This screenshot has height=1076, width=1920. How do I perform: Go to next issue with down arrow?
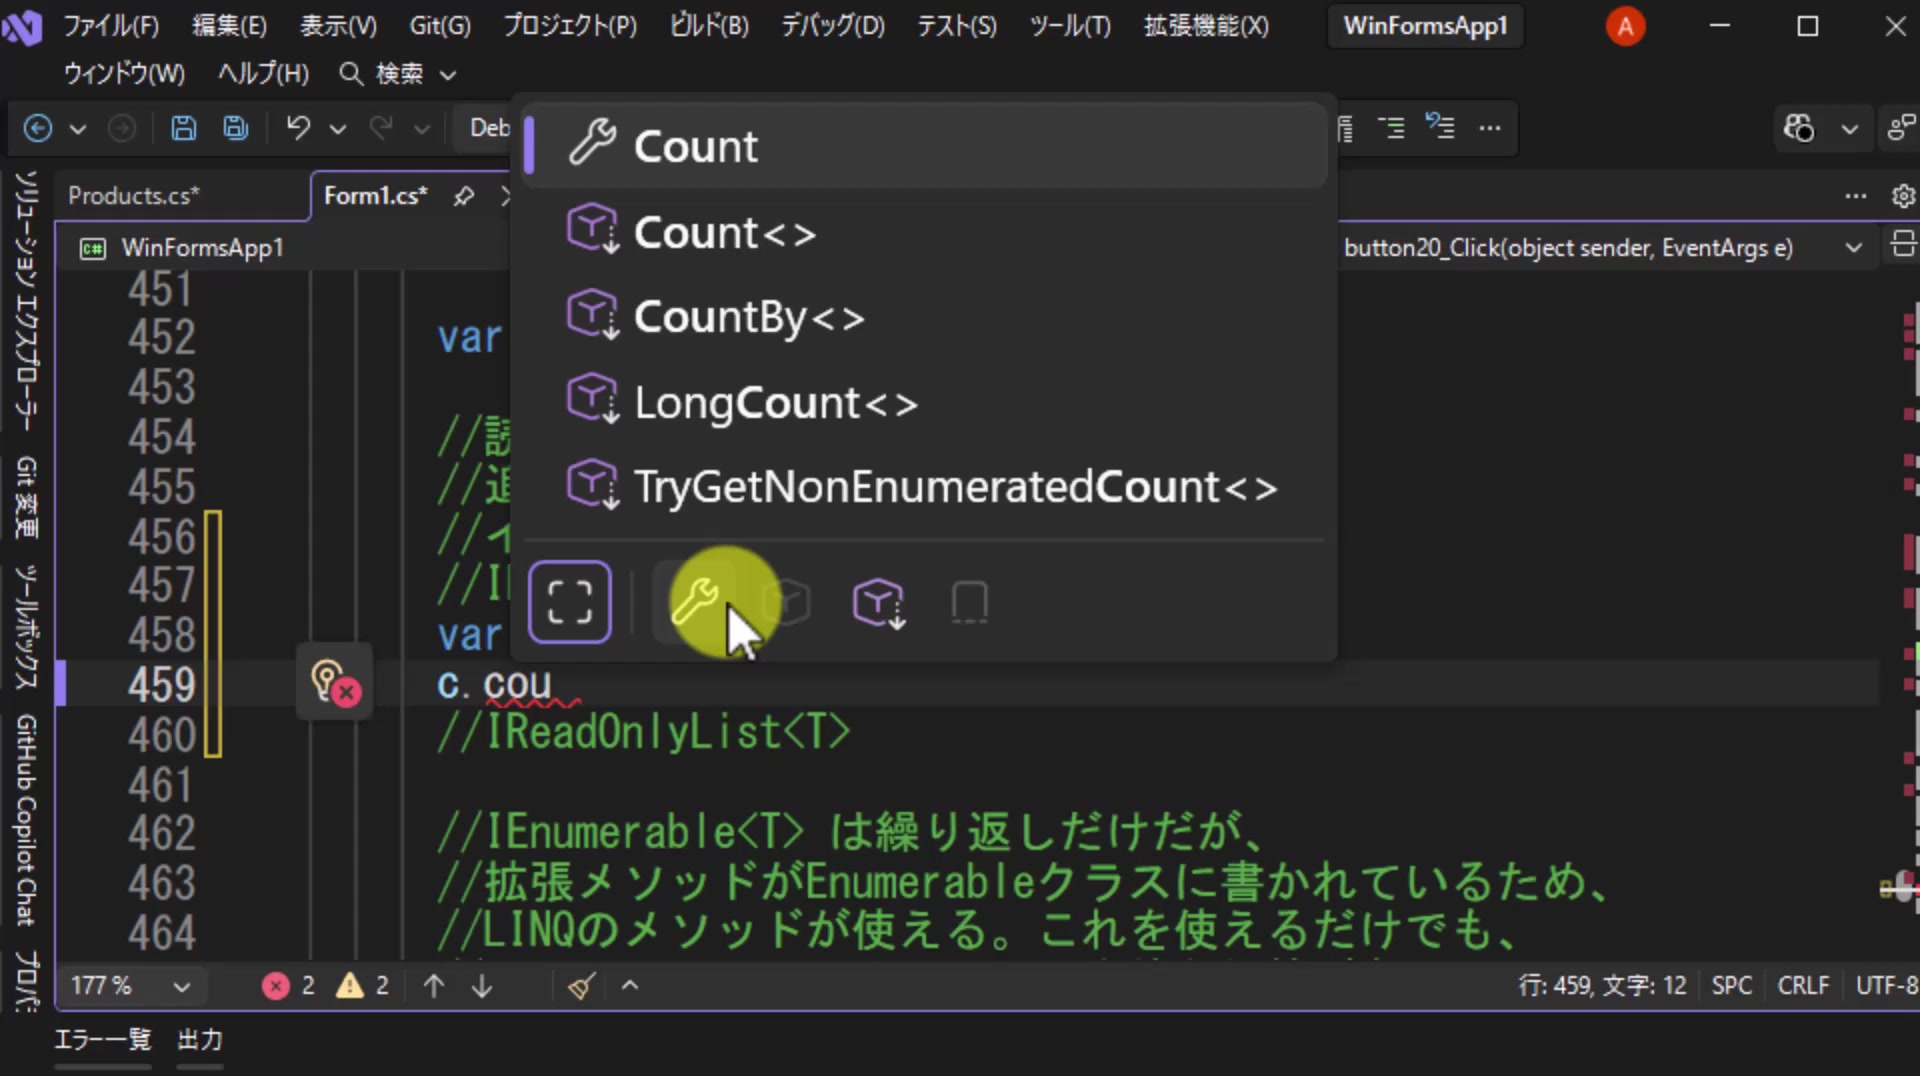482,986
